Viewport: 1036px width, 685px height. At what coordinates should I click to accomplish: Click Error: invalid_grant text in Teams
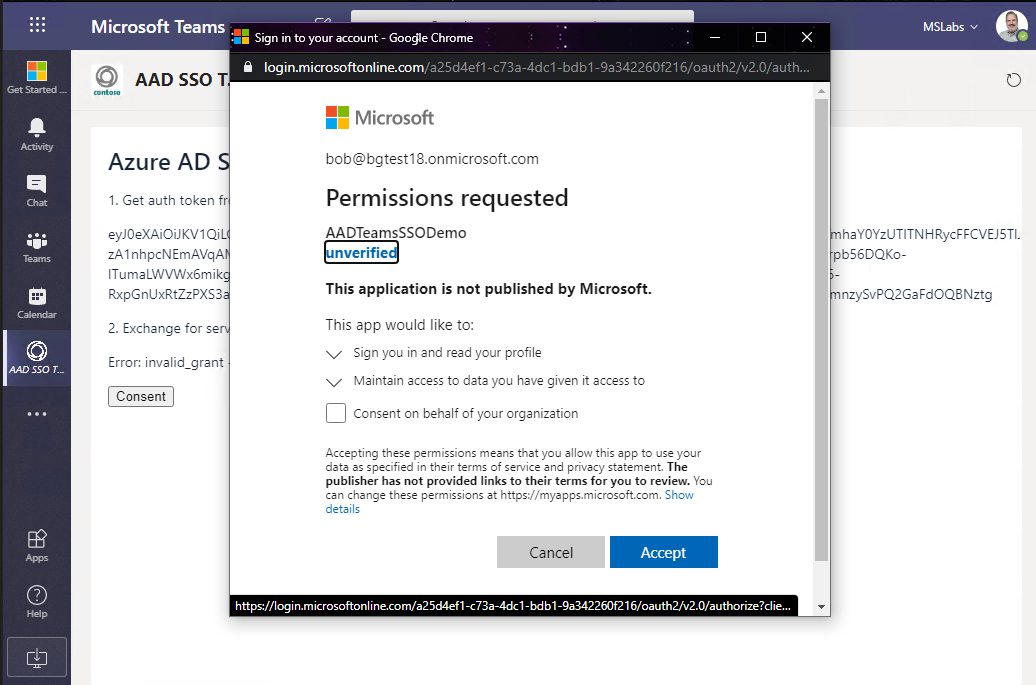pos(166,362)
